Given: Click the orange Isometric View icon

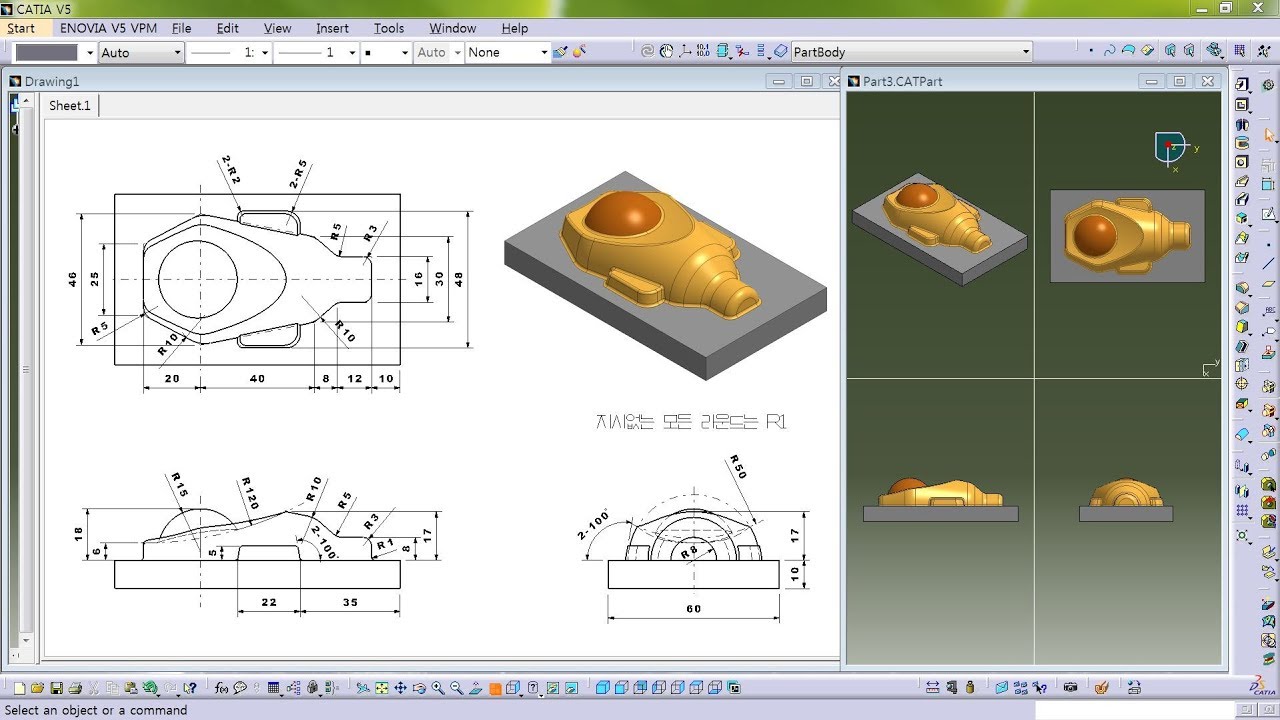Looking at the screenshot, I should 495,688.
